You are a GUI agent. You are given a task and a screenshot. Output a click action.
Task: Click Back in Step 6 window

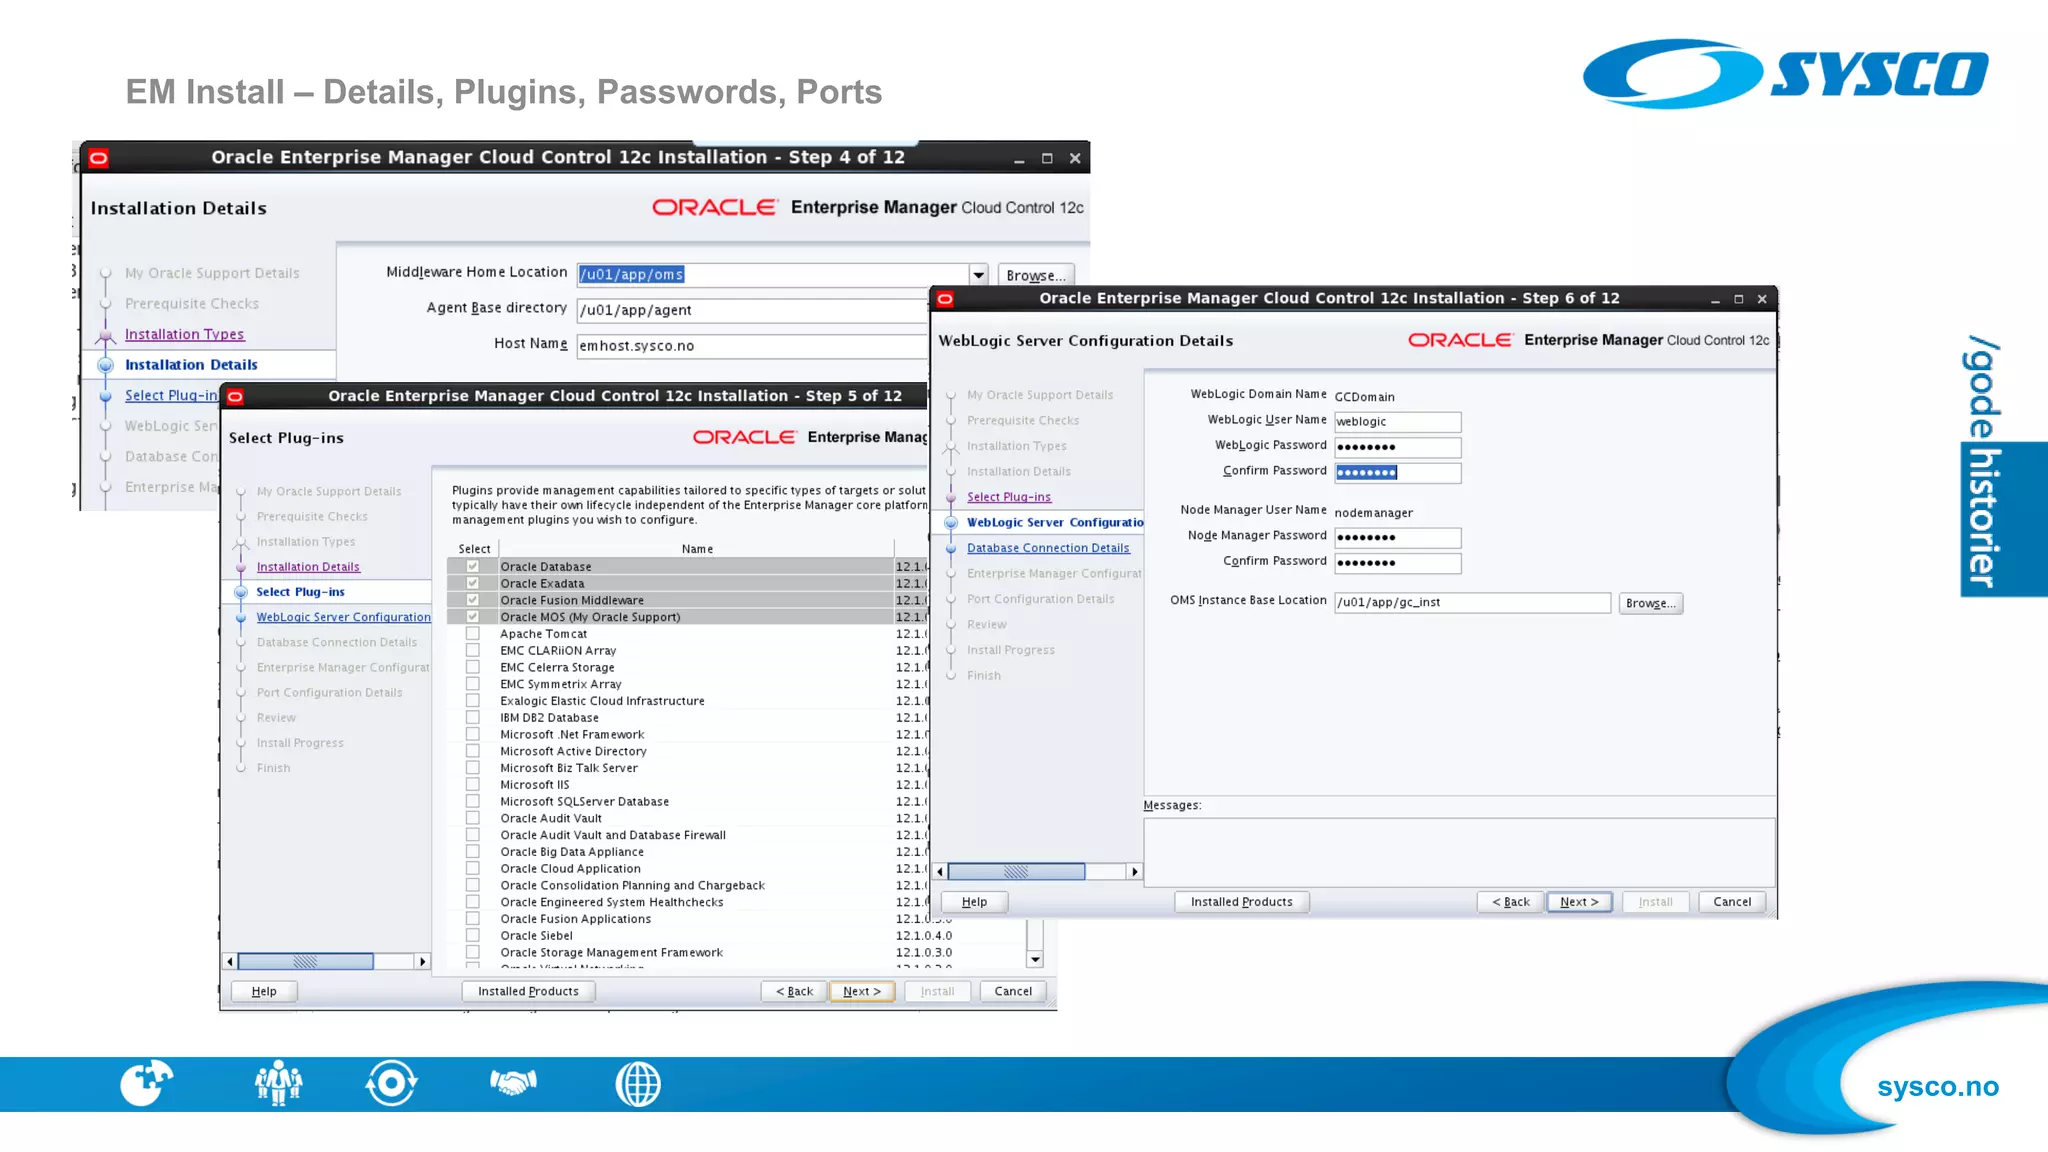click(x=1510, y=902)
